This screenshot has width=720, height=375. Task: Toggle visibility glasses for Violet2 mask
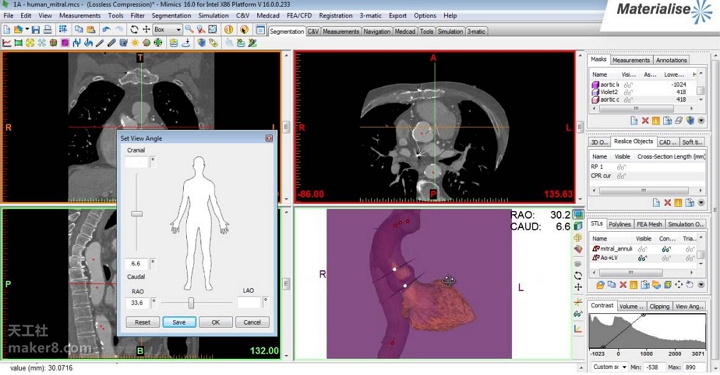pyautogui.click(x=628, y=92)
